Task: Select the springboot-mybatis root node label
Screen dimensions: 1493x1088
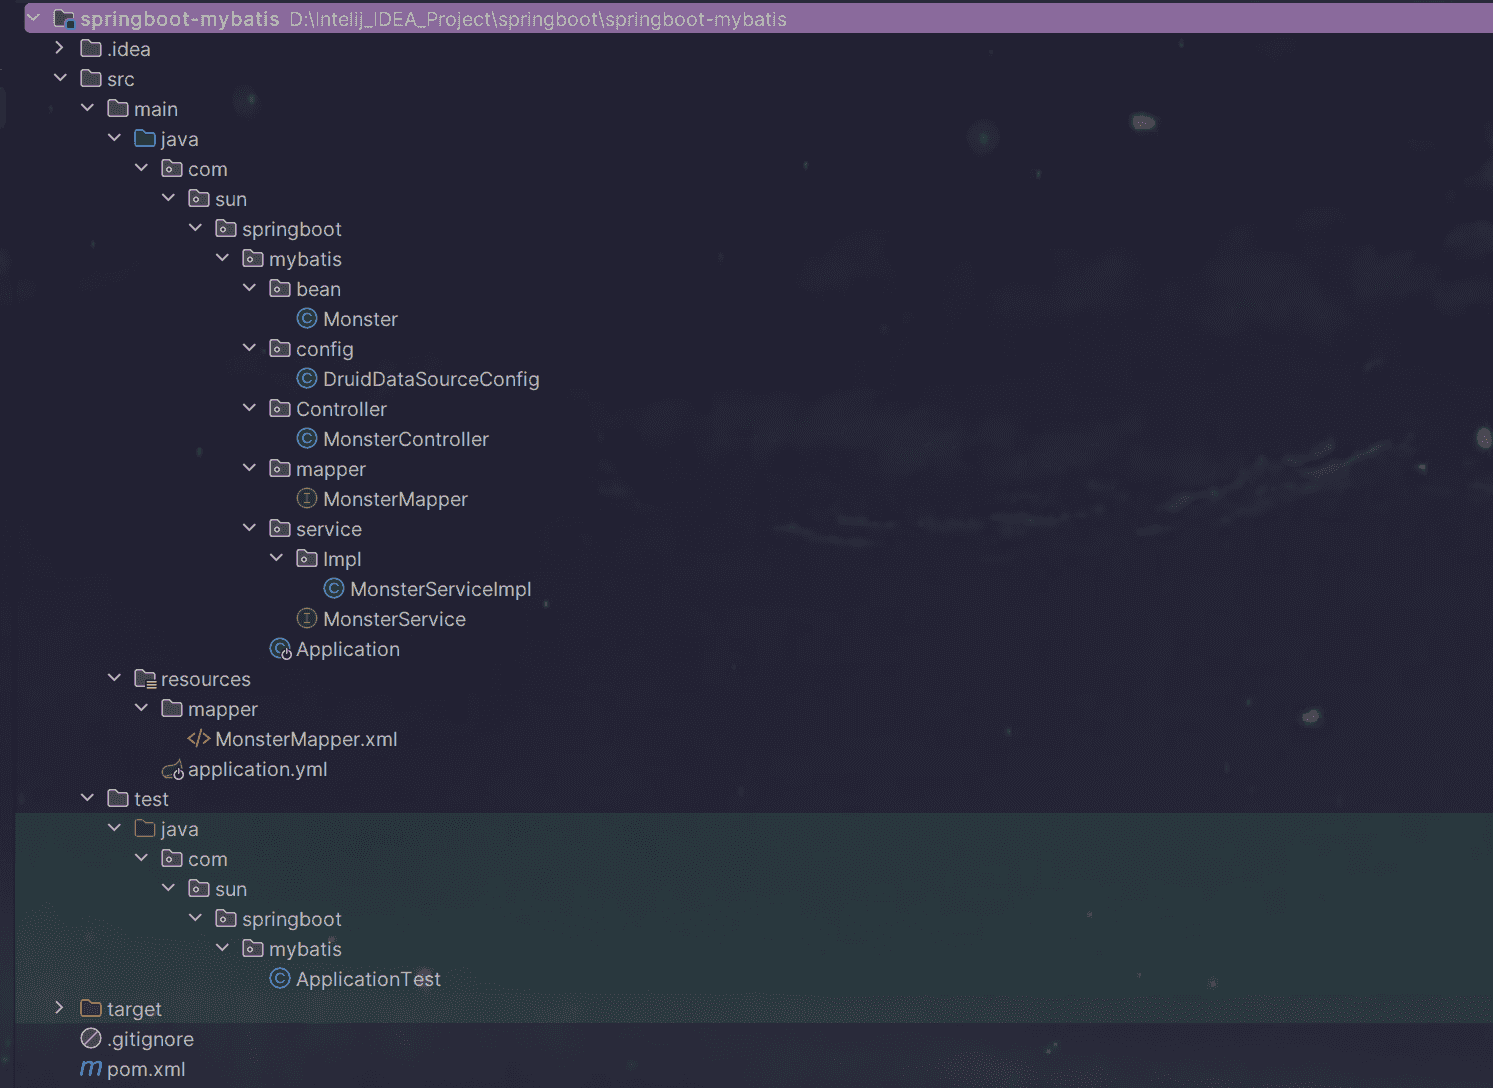Action: pos(180,19)
